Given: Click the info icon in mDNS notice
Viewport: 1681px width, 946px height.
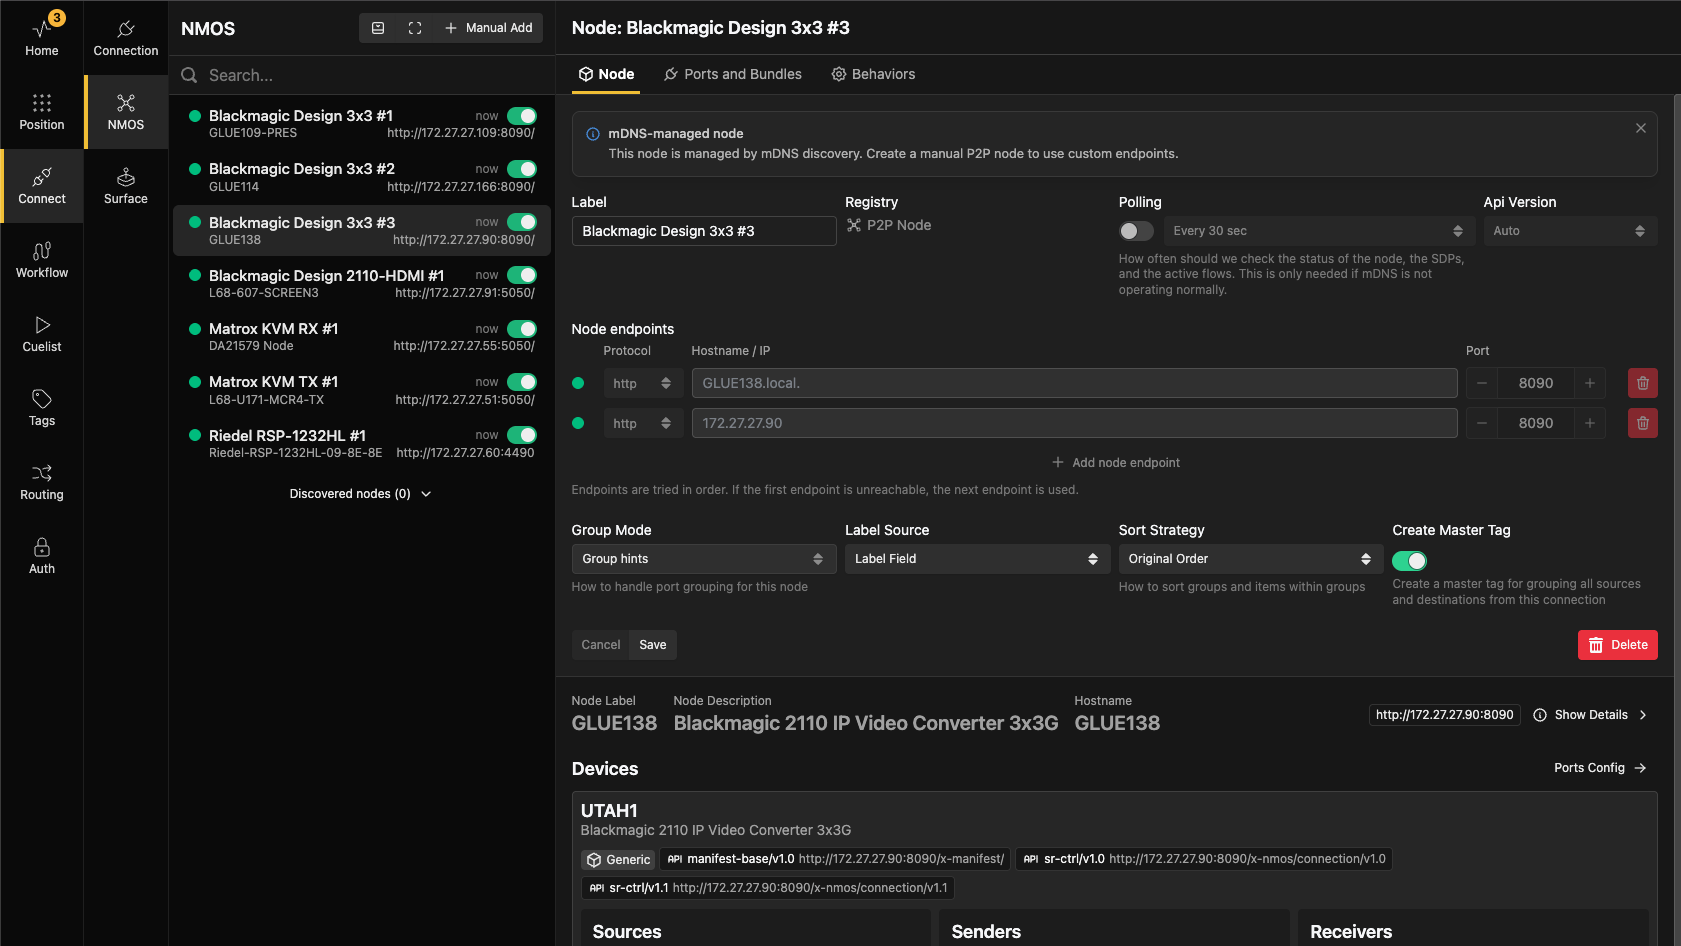Looking at the screenshot, I should tap(593, 134).
